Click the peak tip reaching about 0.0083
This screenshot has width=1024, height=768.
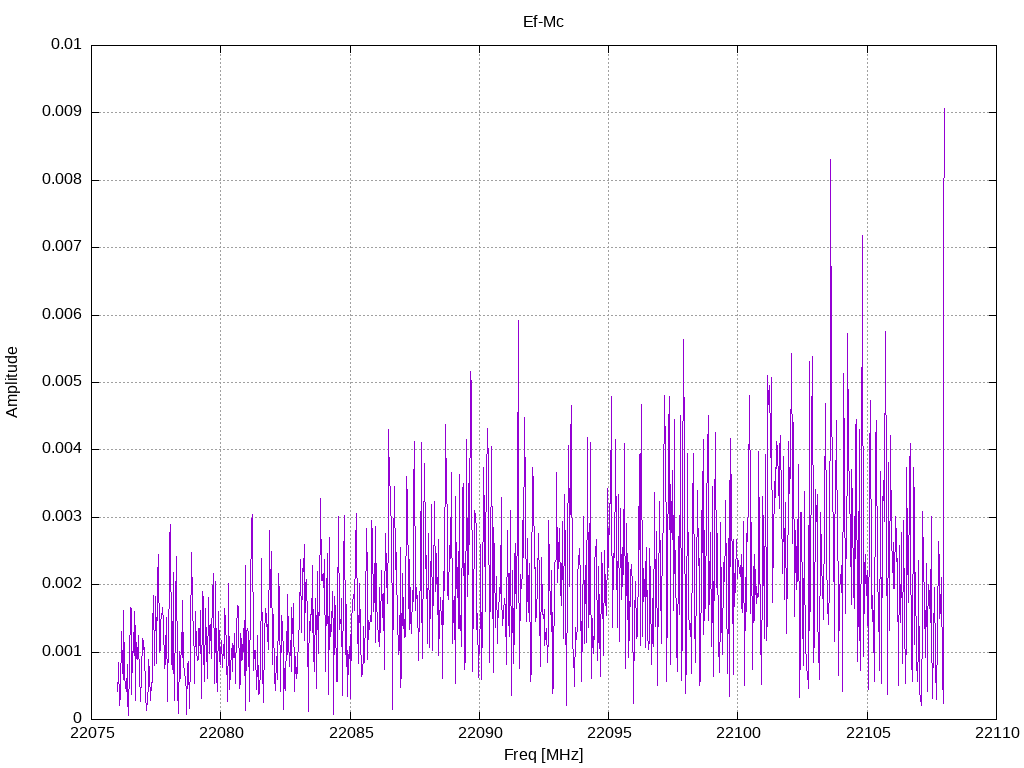pos(830,160)
